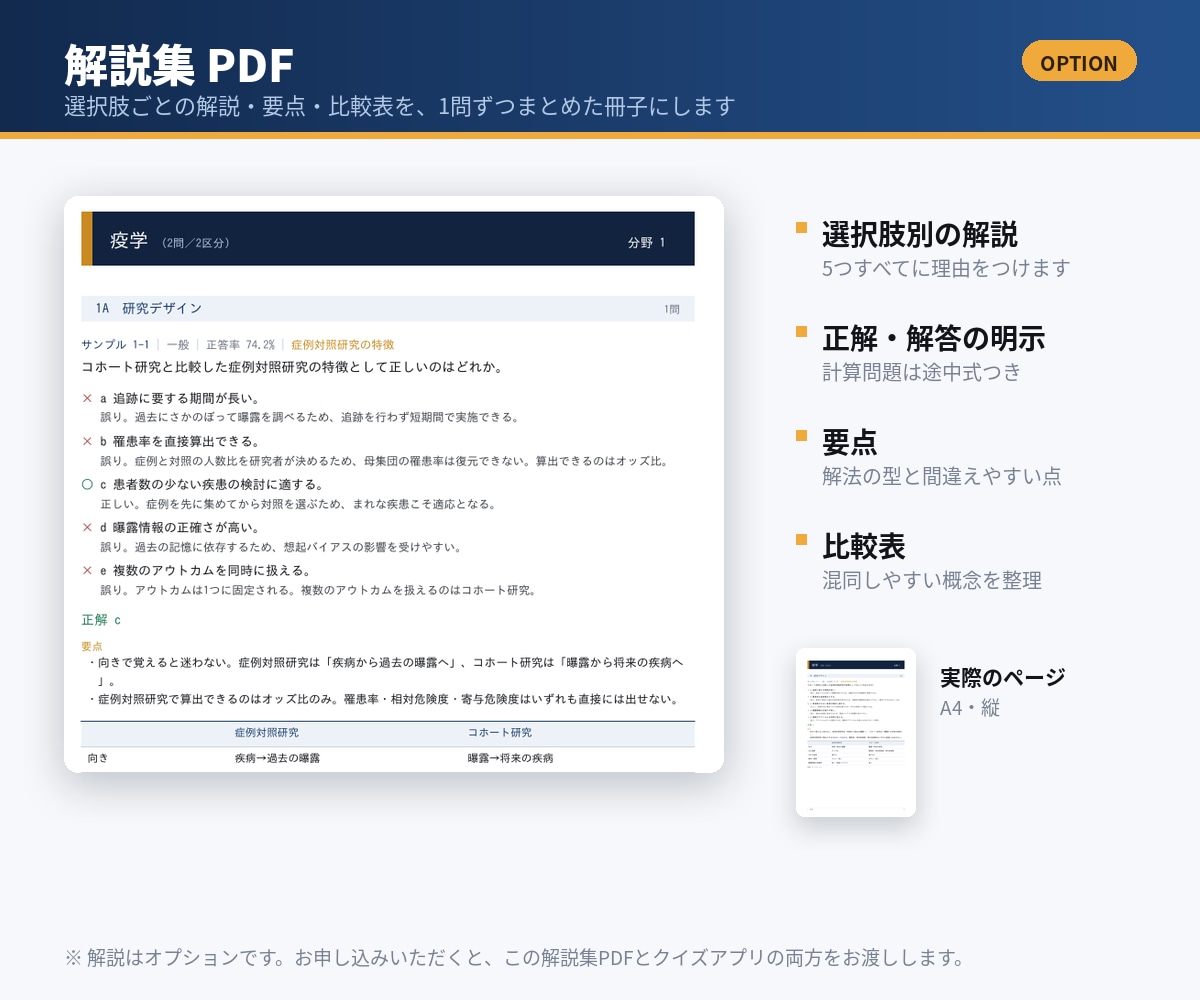Click option c 患者数の少ない疾患の検討に適する
This screenshot has width=1200, height=1000.
[213, 484]
